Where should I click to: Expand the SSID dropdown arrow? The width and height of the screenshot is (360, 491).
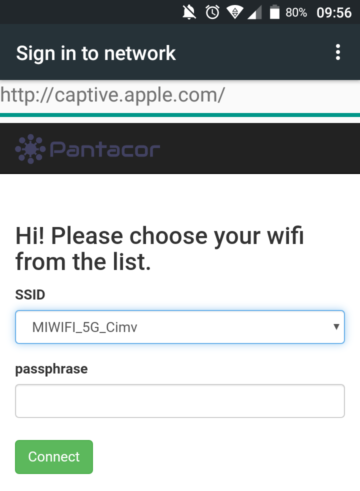point(336,327)
